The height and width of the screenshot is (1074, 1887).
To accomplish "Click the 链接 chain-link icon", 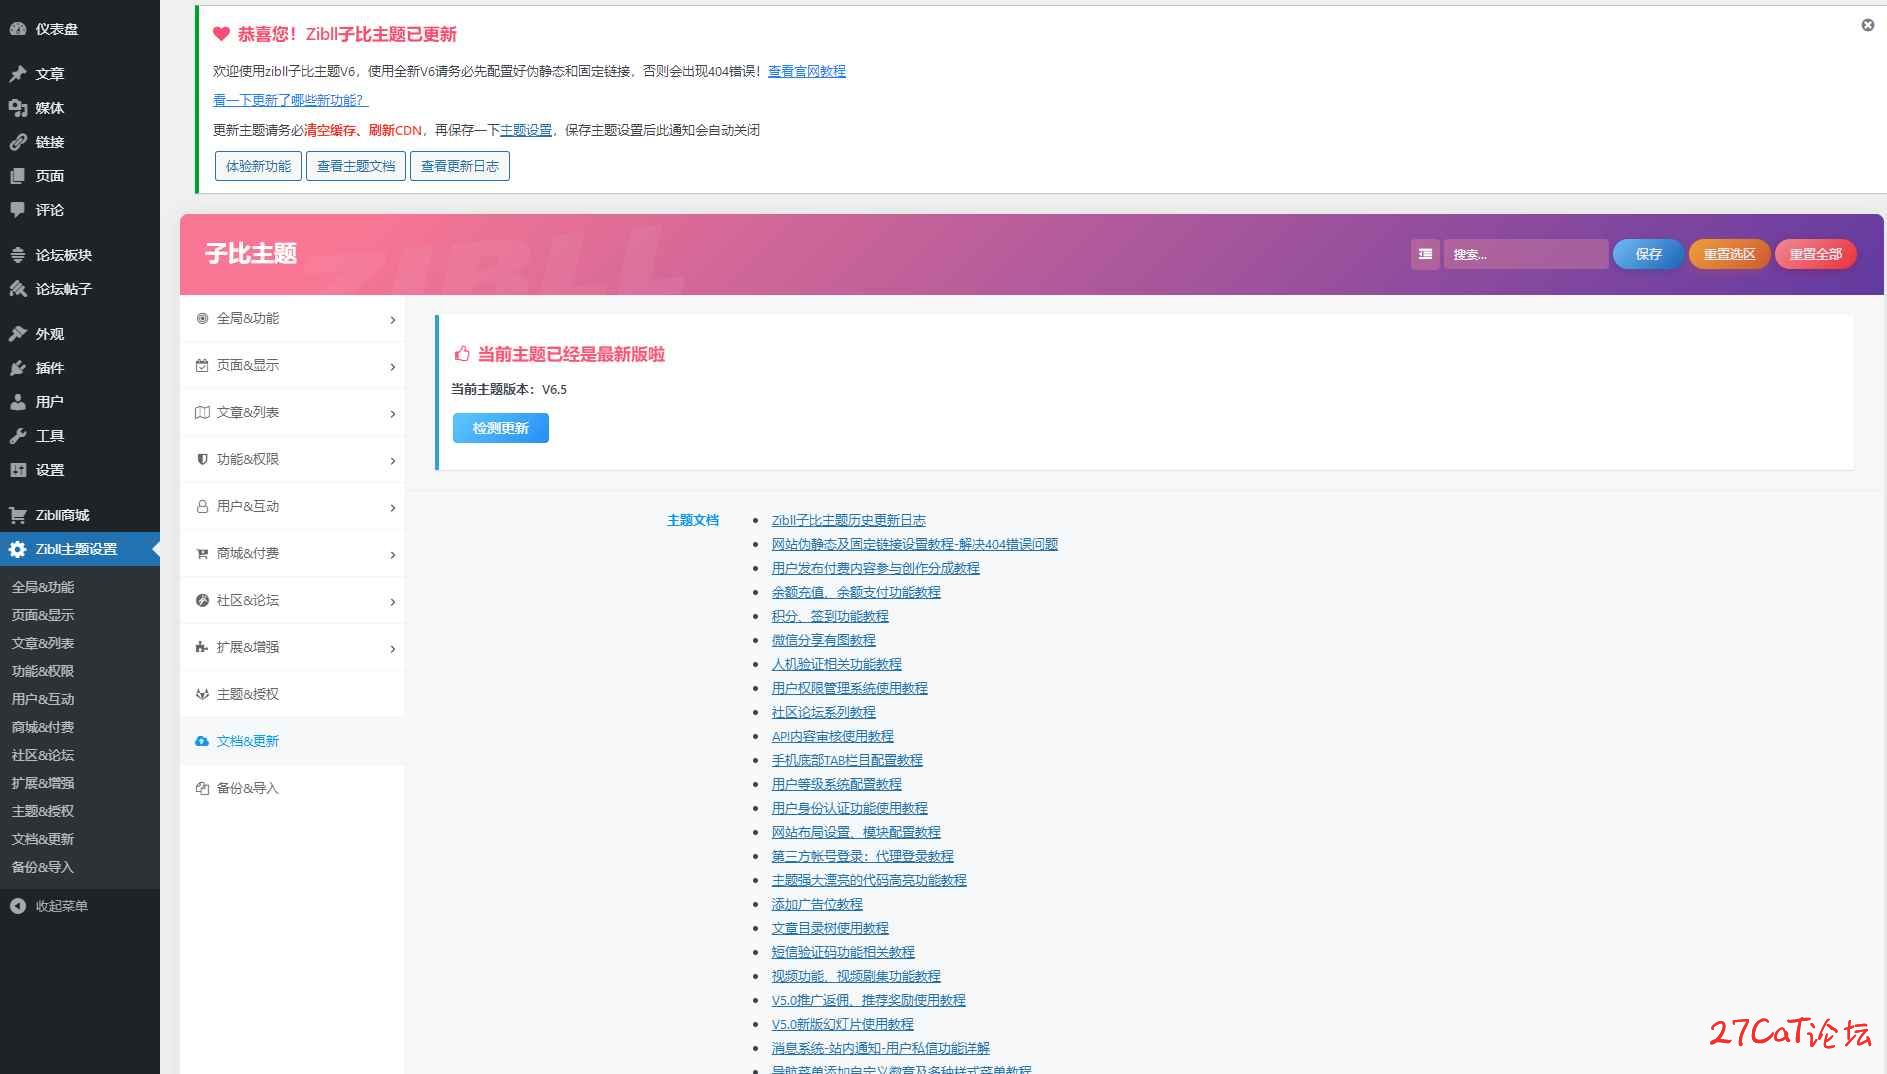I will tap(18, 142).
